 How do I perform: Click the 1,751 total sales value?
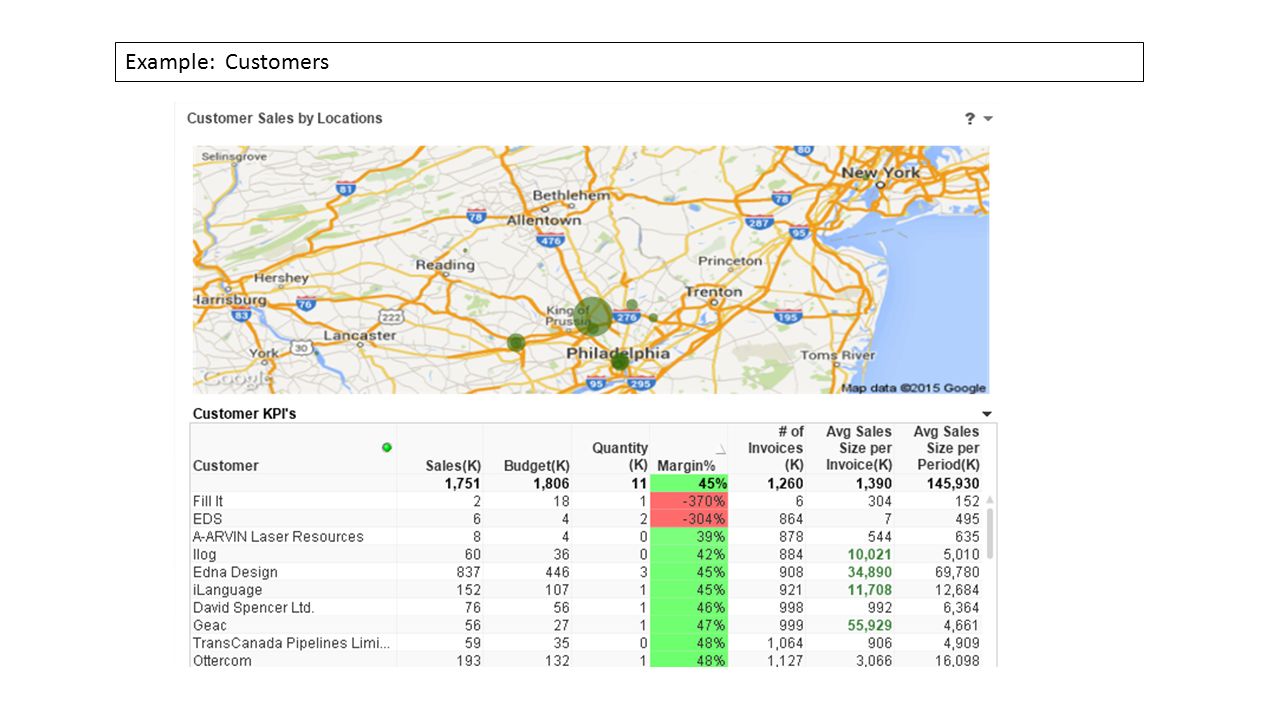pyautogui.click(x=463, y=484)
